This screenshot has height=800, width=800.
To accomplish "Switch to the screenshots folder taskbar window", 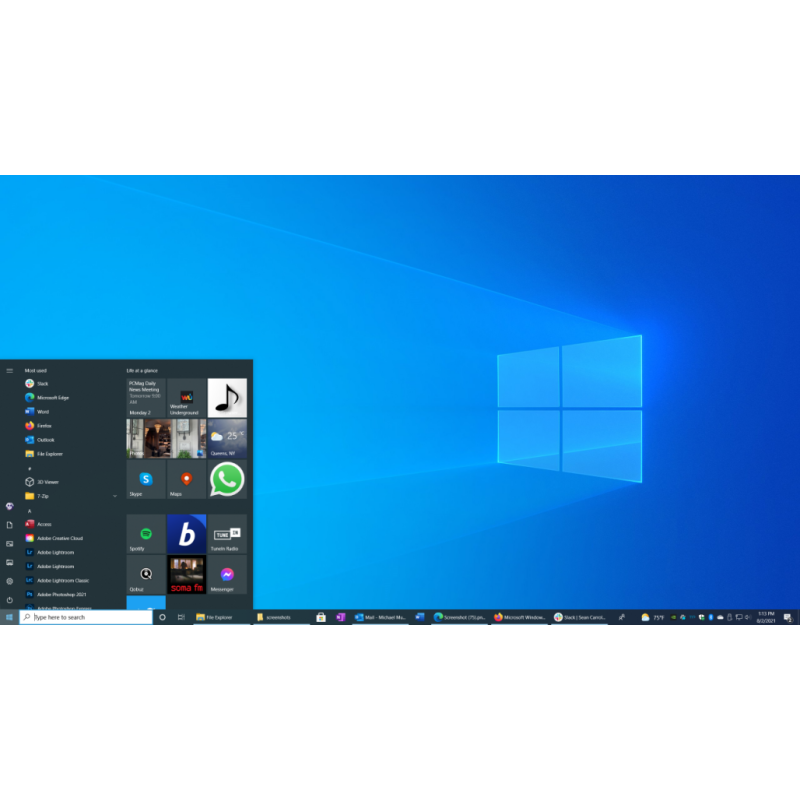I will click(275, 617).
